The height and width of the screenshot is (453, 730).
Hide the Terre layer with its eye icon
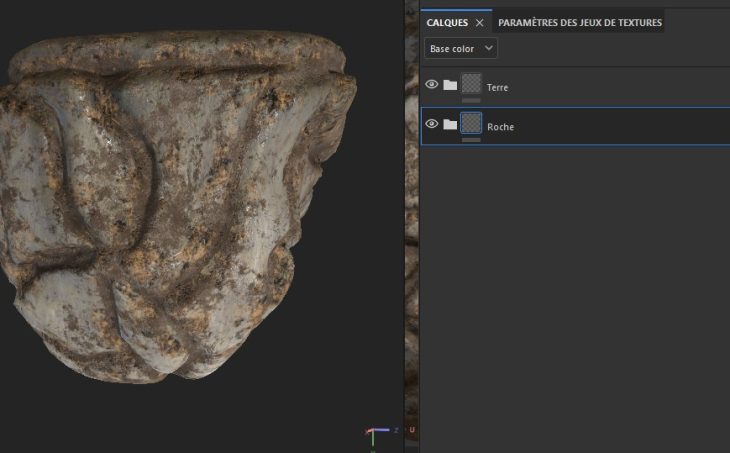coord(432,85)
